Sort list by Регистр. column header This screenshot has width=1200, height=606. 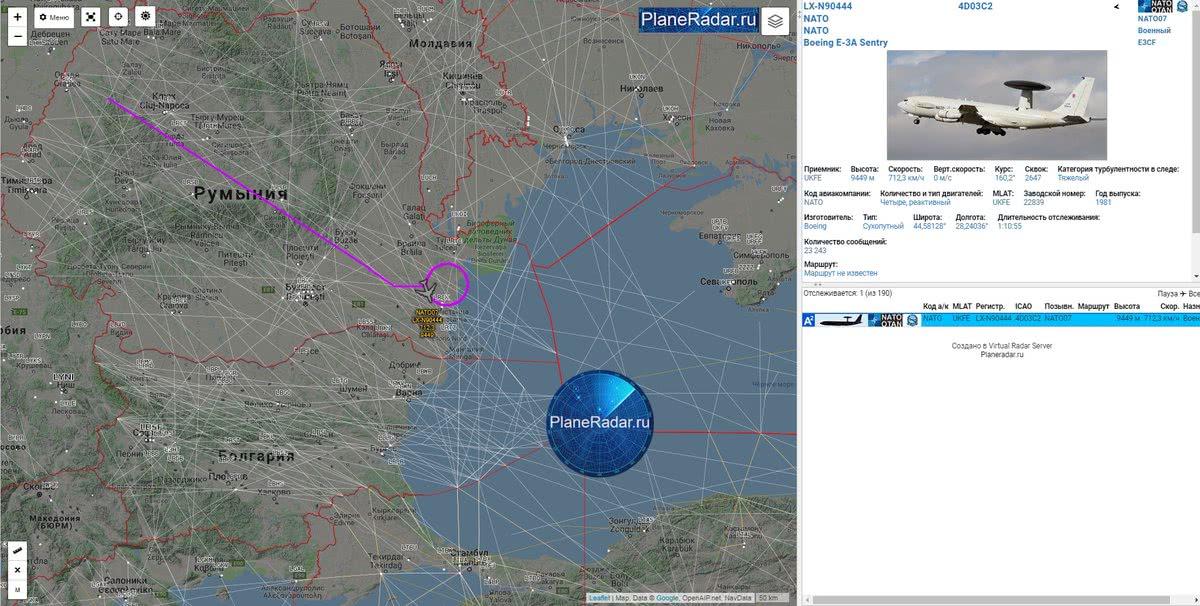(x=990, y=306)
